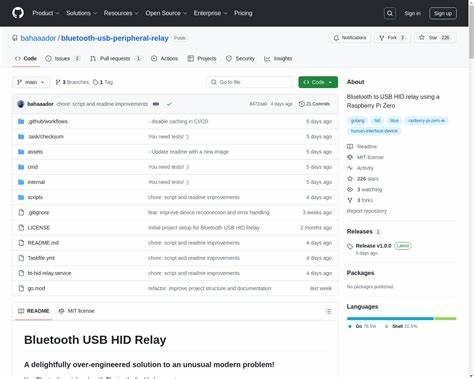Viewport: 474px width, 379px height.
Task: Open the main branch selector dropdown
Action: 31,82
